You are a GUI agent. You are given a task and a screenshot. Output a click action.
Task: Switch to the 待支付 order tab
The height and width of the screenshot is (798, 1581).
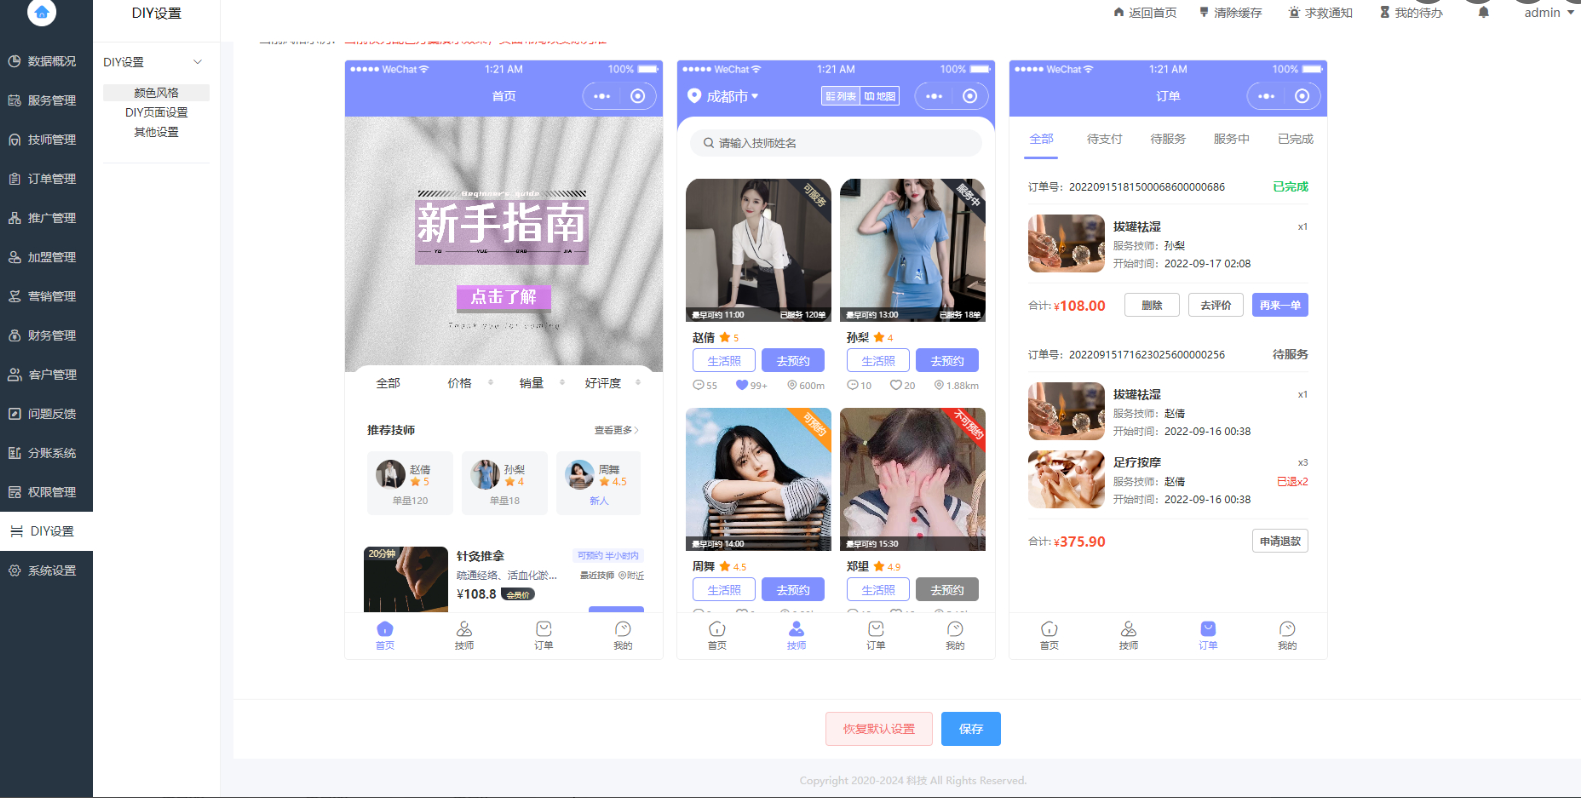pyautogui.click(x=1104, y=139)
